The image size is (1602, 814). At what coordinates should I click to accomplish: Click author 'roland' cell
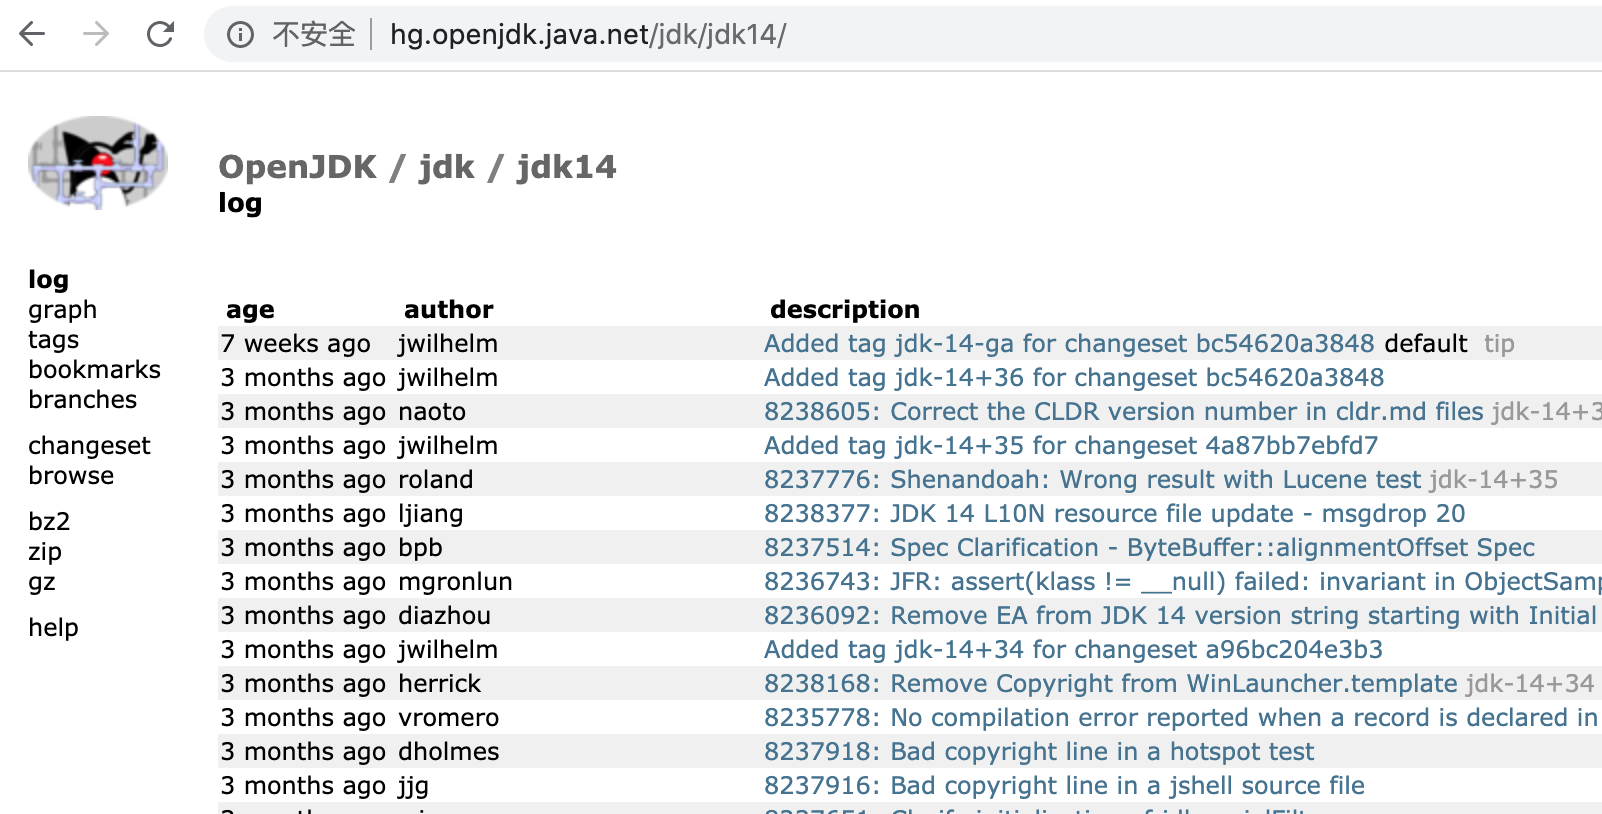tap(436, 480)
